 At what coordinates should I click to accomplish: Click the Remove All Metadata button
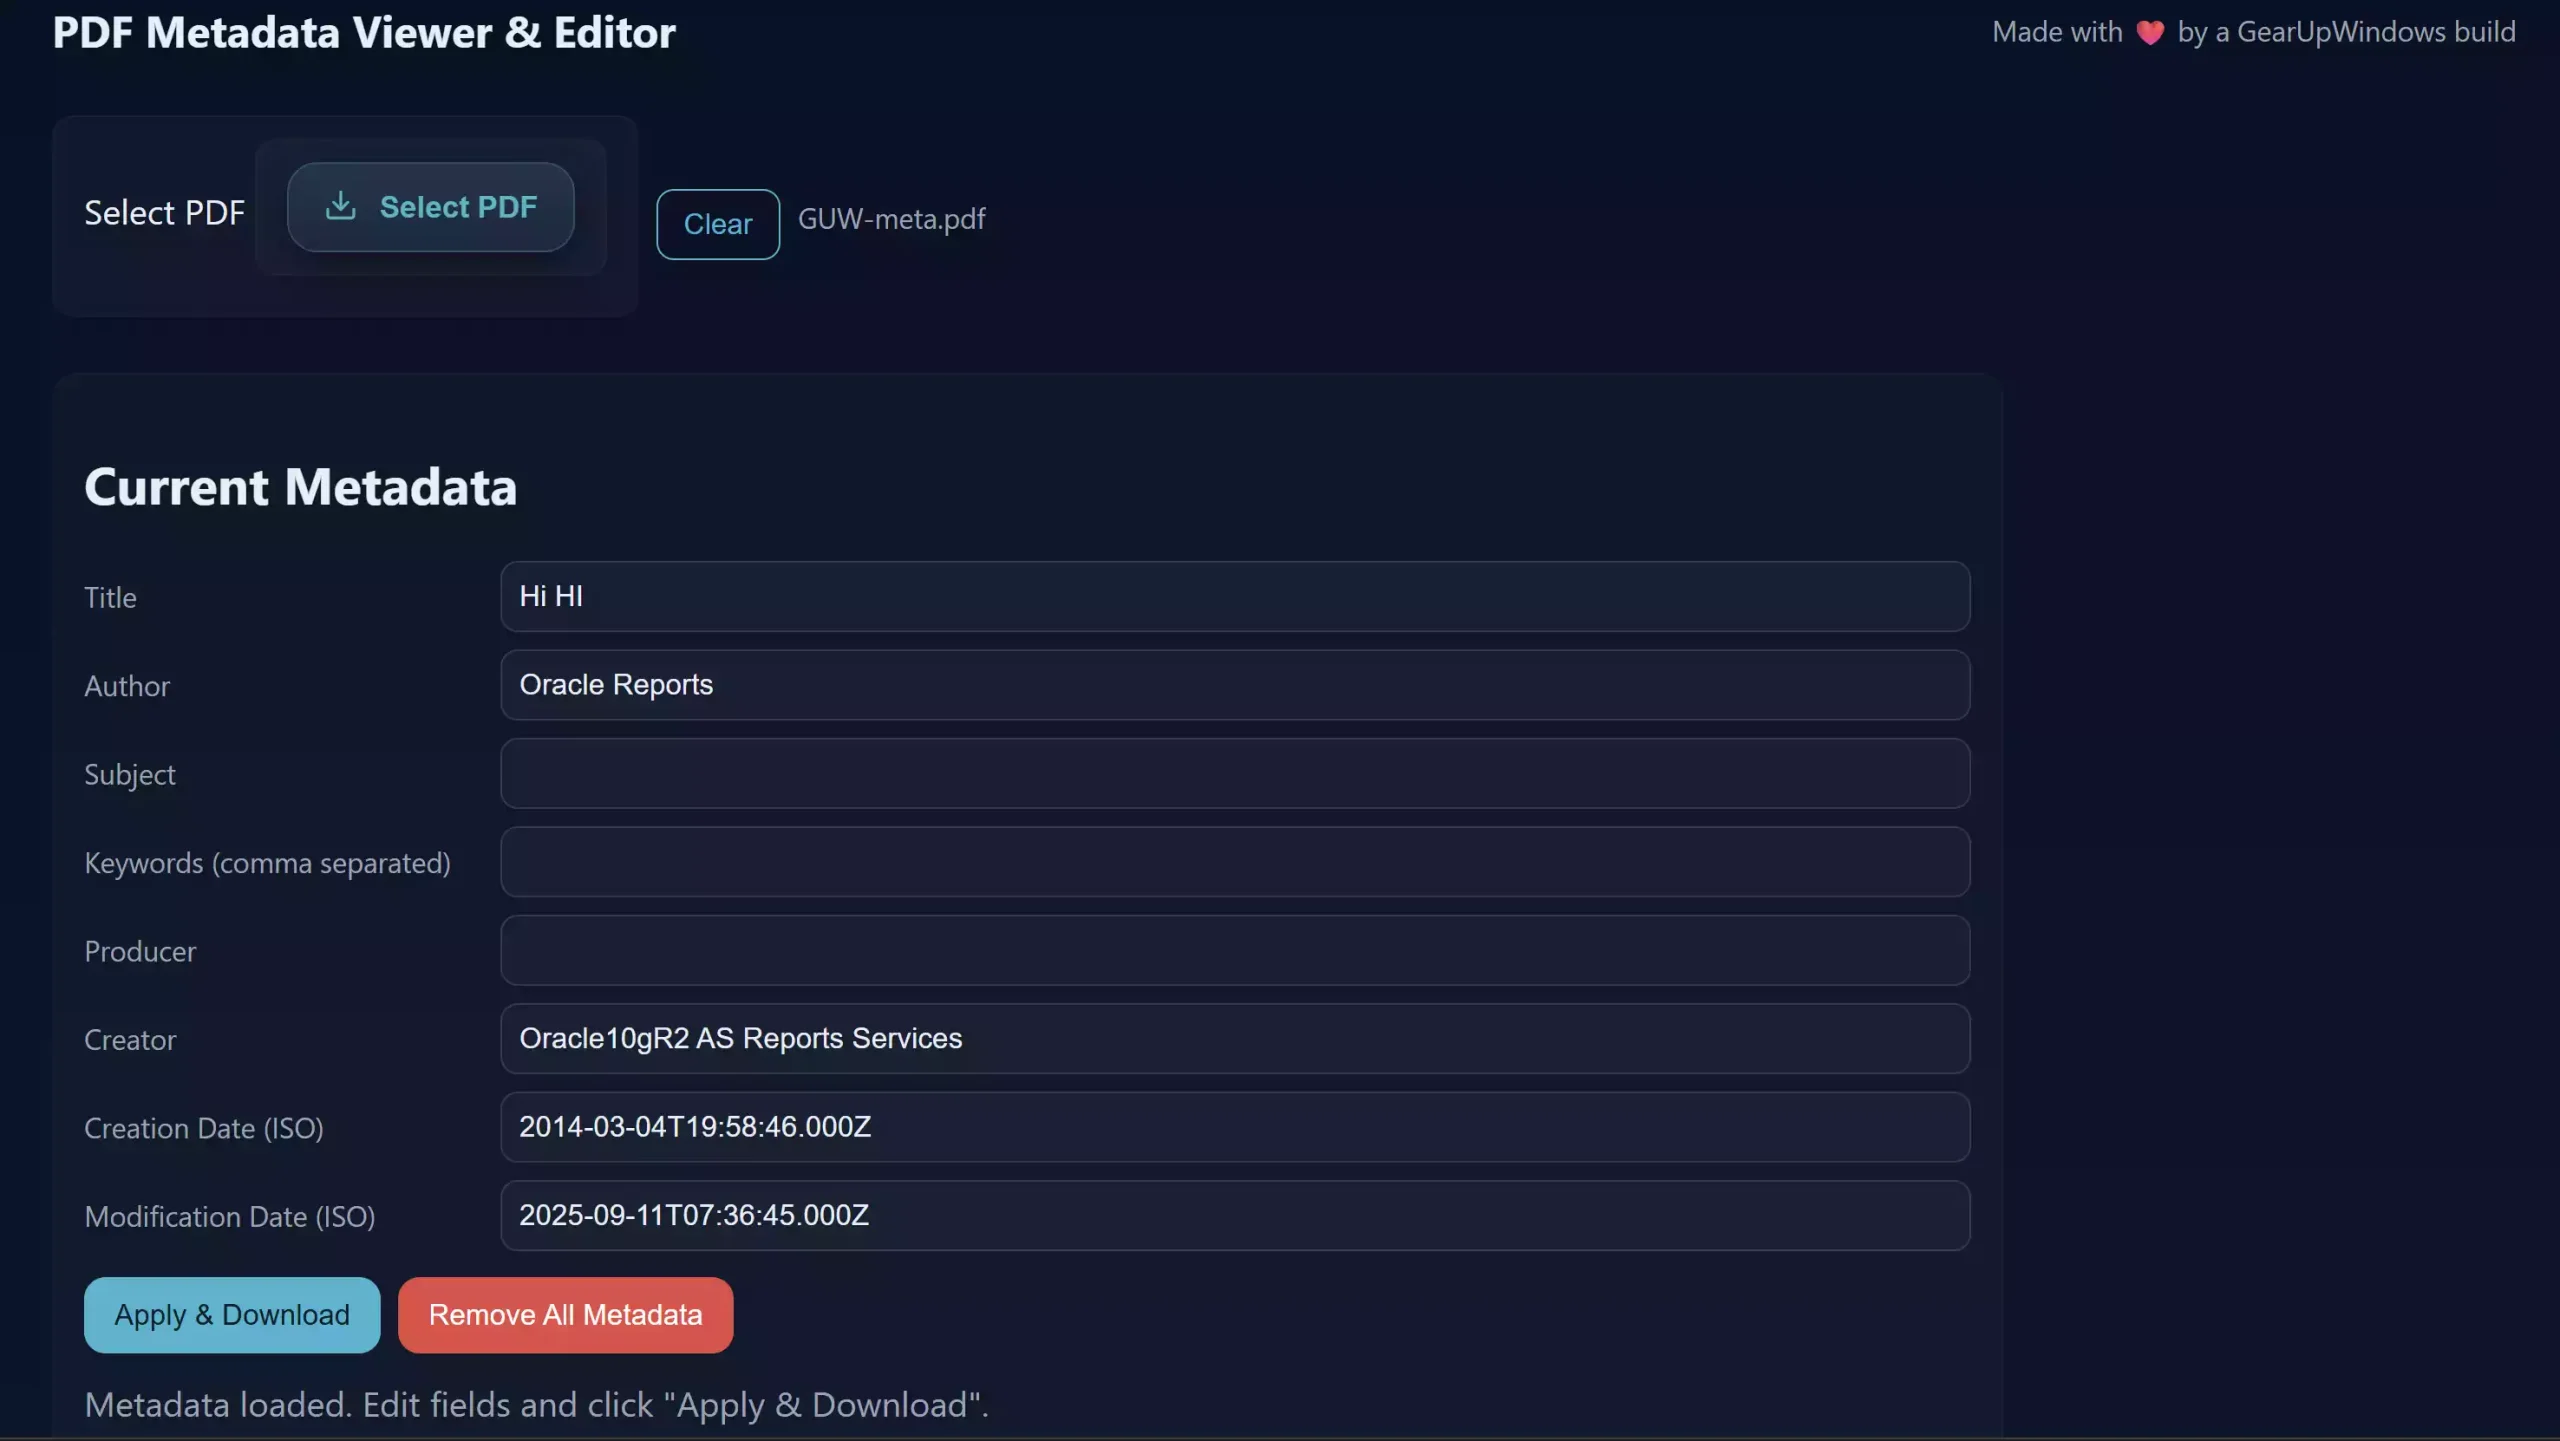tap(565, 1315)
